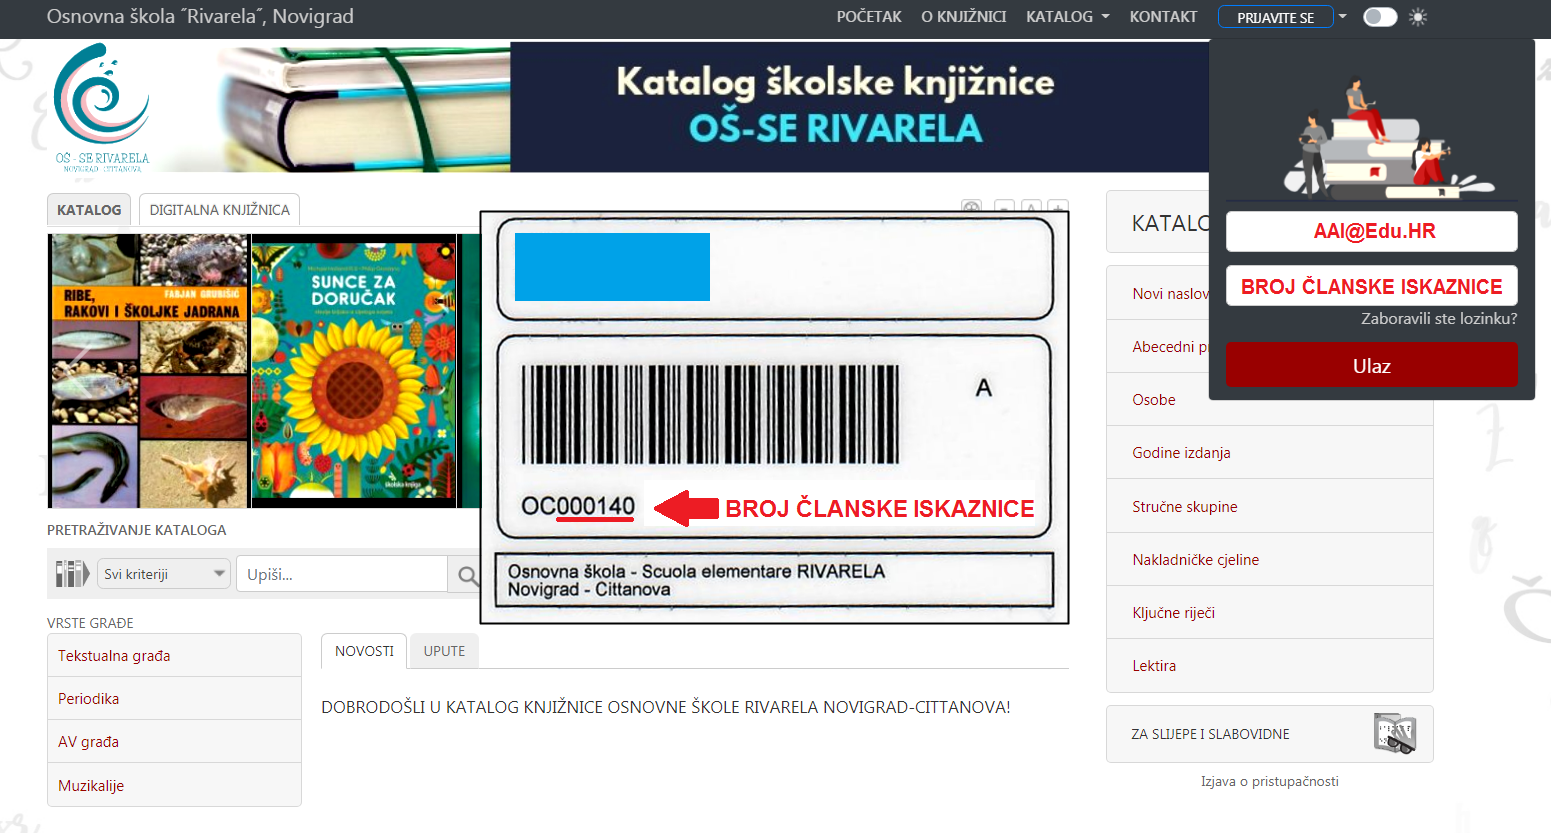This screenshot has height=833, width=1551.
Task: Toggle the dark mode switch
Action: pyautogui.click(x=1380, y=17)
